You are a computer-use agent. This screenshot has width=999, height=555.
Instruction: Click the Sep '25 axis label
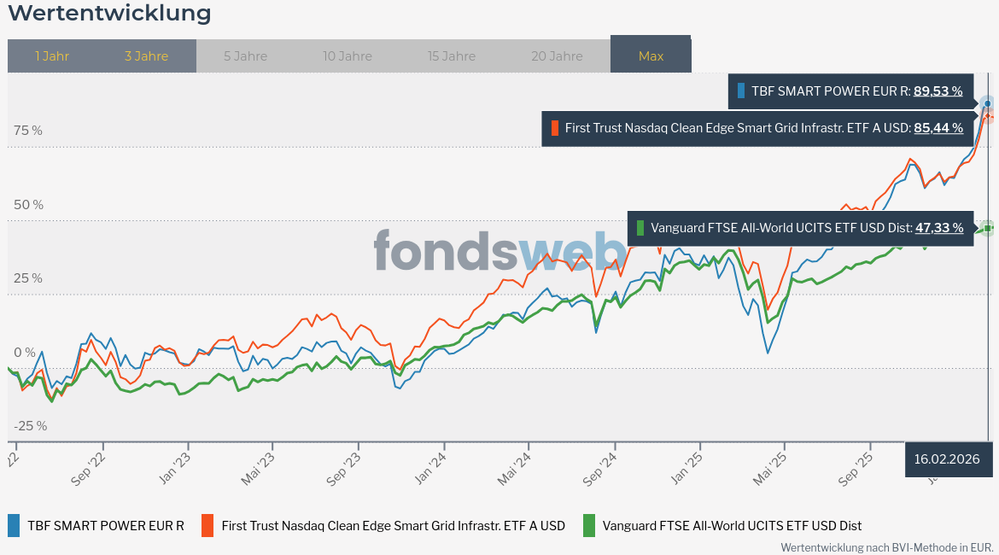[x=856, y=470]
